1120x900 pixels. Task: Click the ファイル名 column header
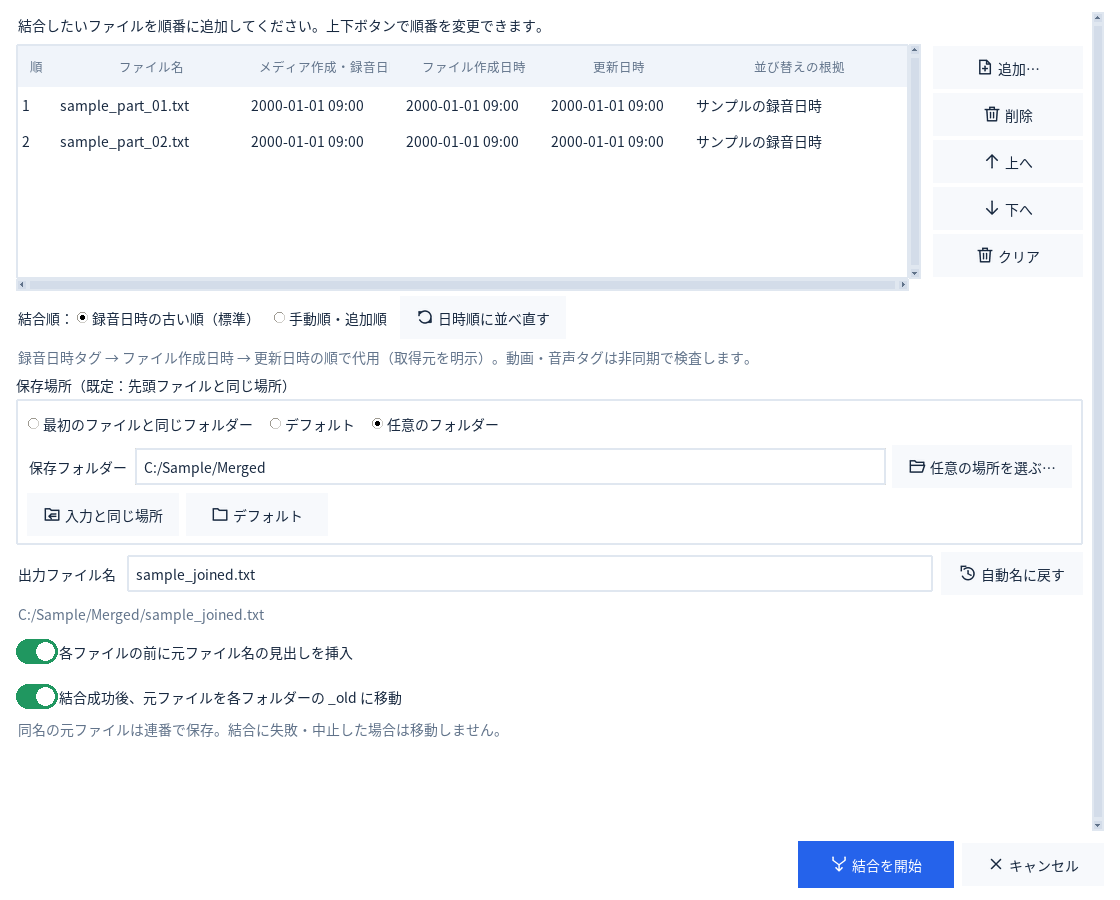coord(151,67)
